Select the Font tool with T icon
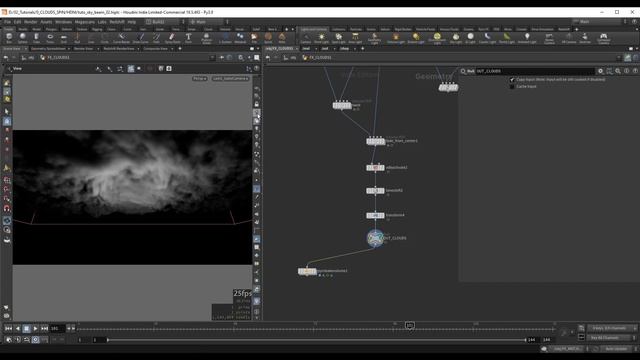Viewport: 640px width, 360px height. pyautogui.click(x=188, y=38)
